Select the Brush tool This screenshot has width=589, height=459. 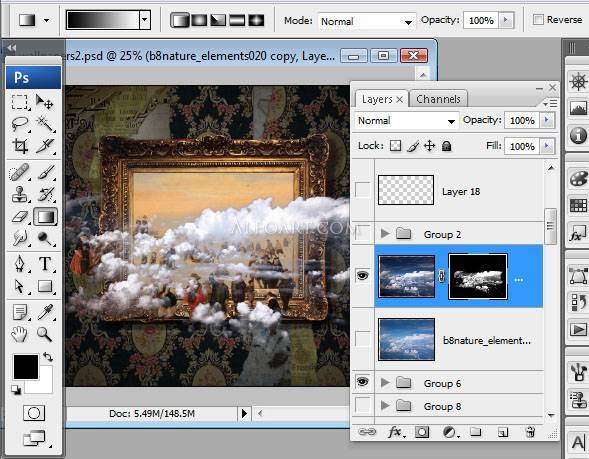point(45,173)
